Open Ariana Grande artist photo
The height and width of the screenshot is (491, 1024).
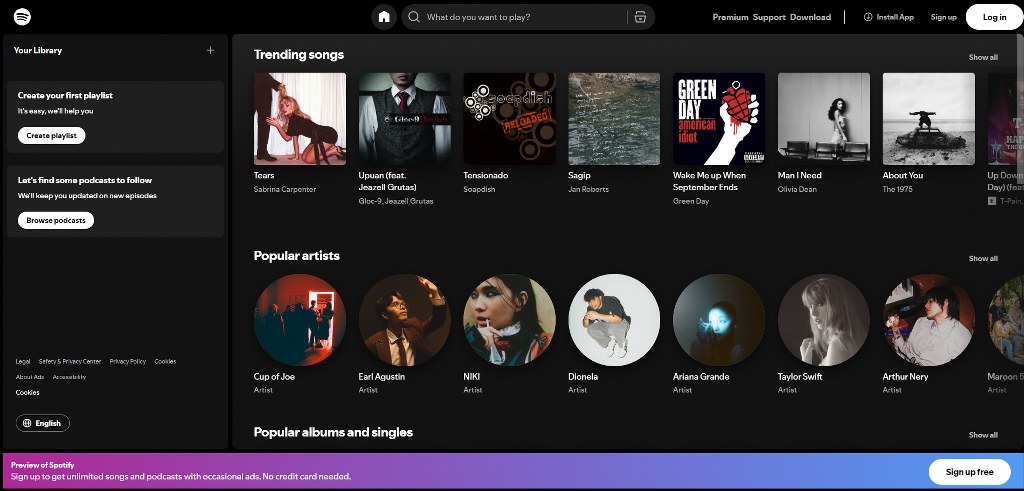pyautogui.click(x=719, y=320)
